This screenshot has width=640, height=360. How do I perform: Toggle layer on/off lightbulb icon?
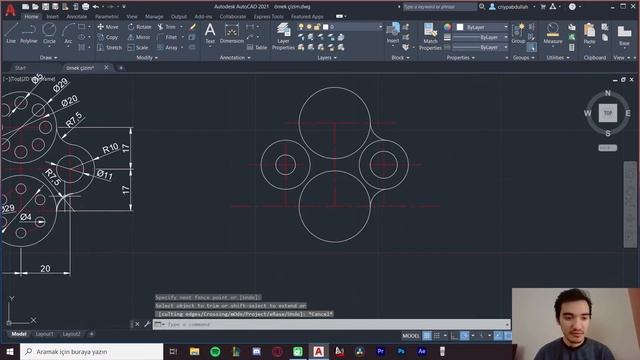point(301,27)
